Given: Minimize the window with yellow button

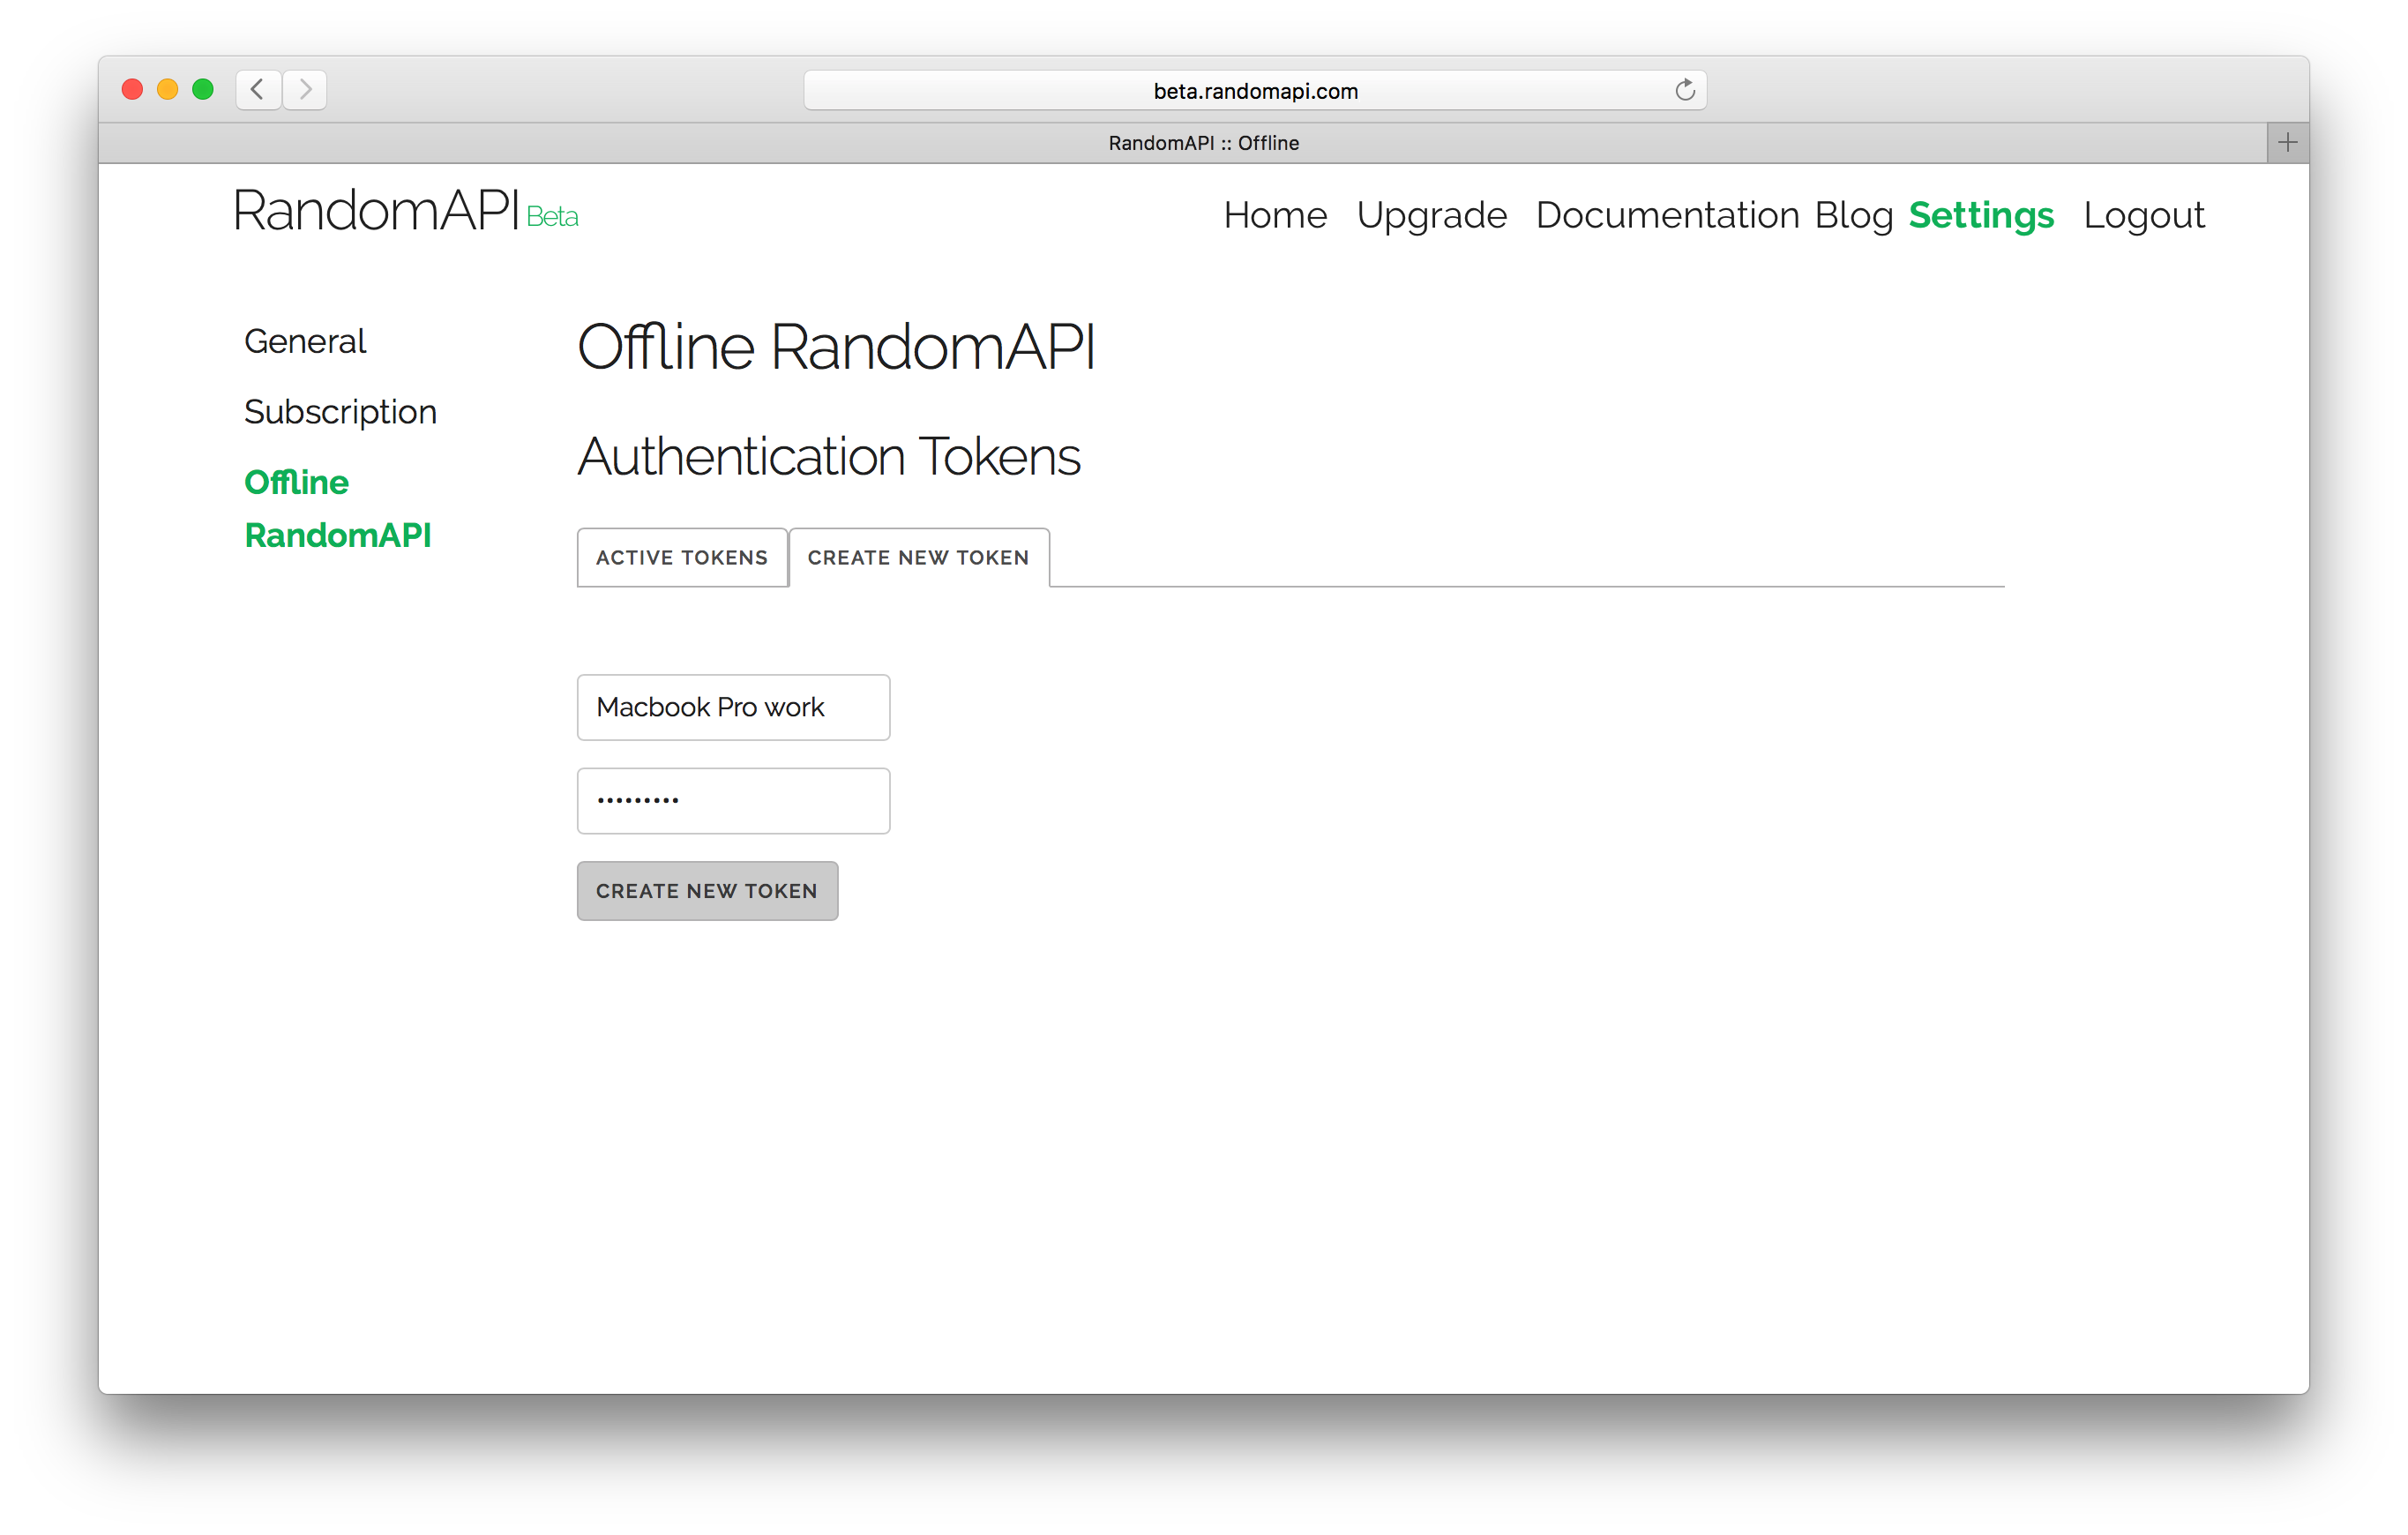Looking at the screenshot, I should point(168,90).
